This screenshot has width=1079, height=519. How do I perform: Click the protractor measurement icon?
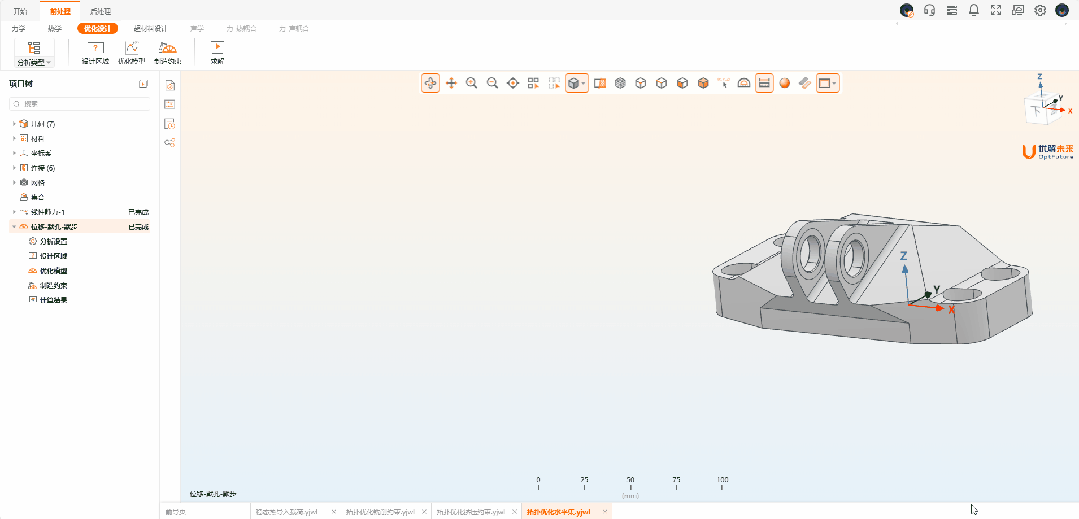743,83
